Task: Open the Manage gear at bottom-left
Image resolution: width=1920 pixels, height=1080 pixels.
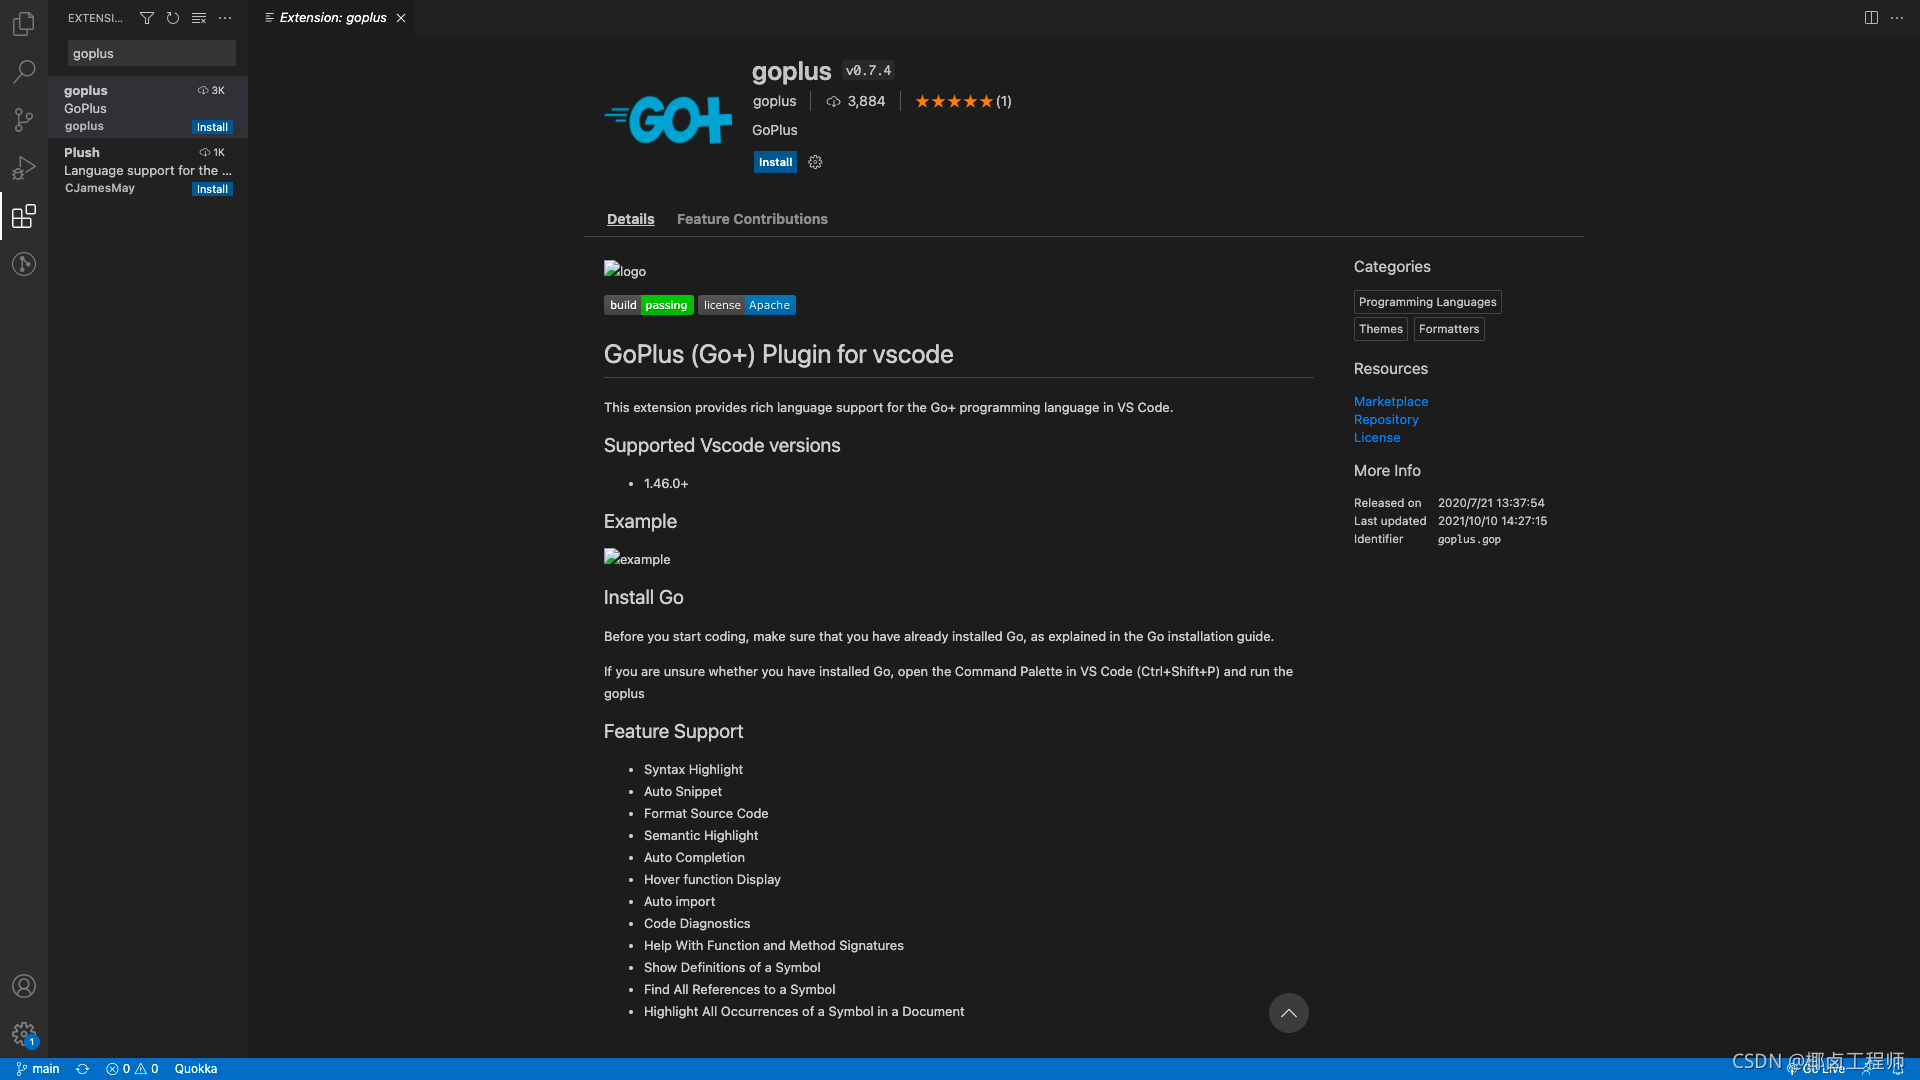Action: [24, 1034]
